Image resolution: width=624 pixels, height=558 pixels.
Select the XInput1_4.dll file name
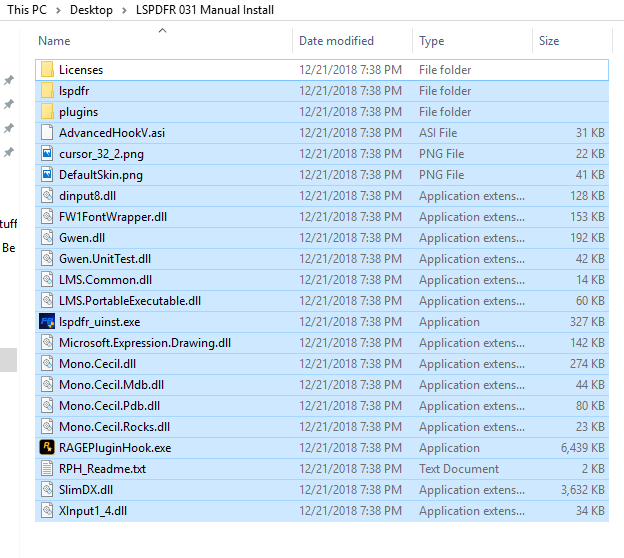point(93,511)
